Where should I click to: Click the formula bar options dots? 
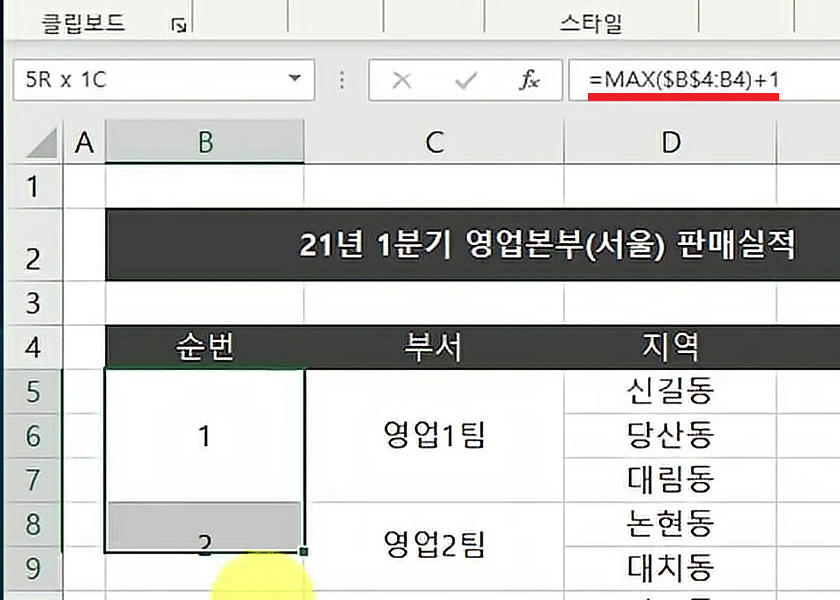[342, 80]
